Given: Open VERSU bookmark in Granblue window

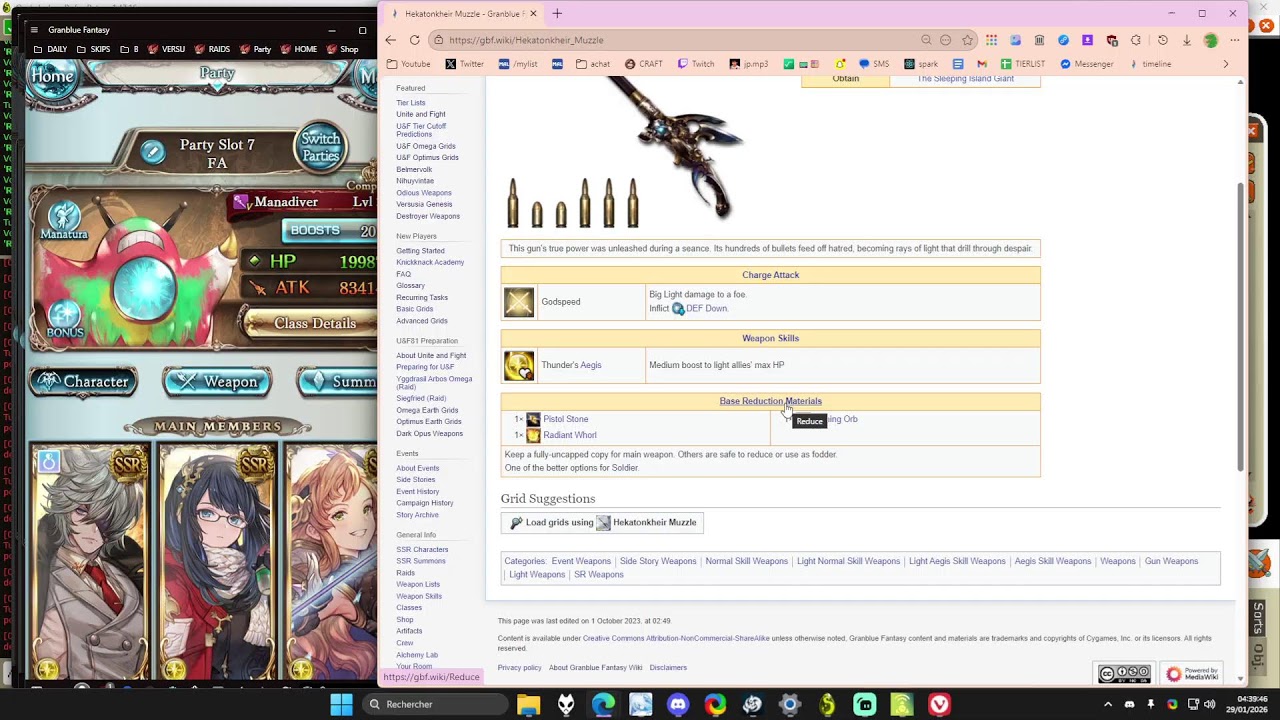Looking at the screenshot, I should click(166, 49).
